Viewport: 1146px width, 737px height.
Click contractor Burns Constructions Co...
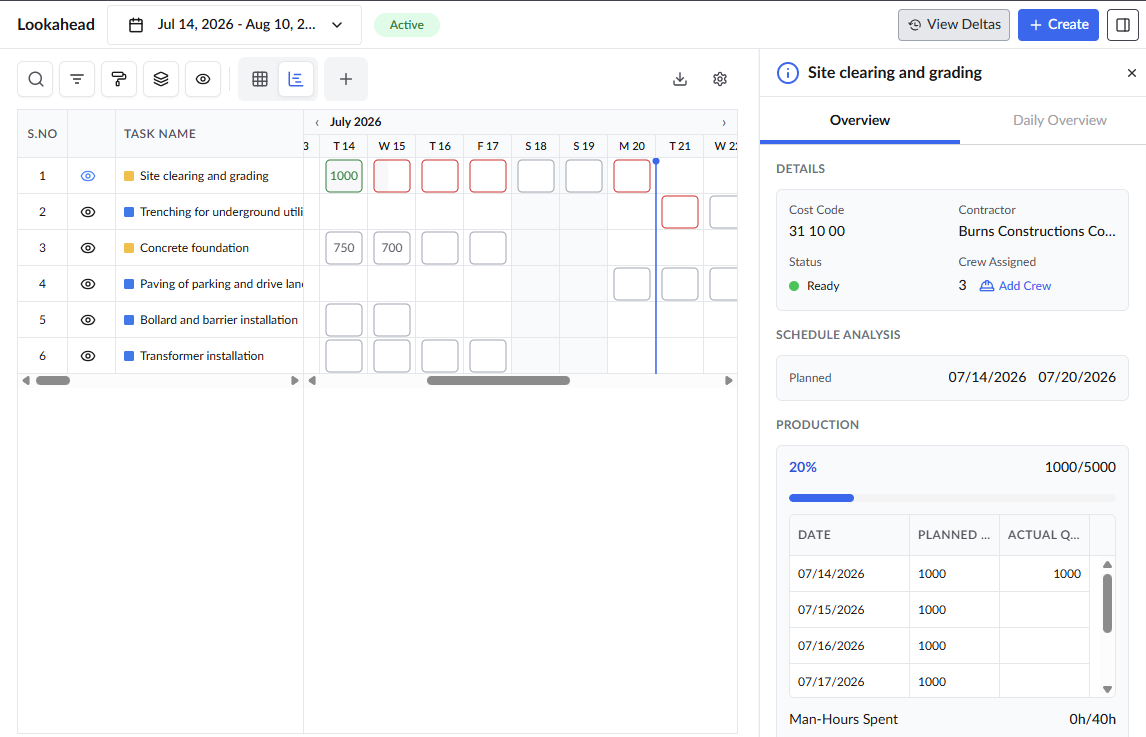(x=1037, y=231)
